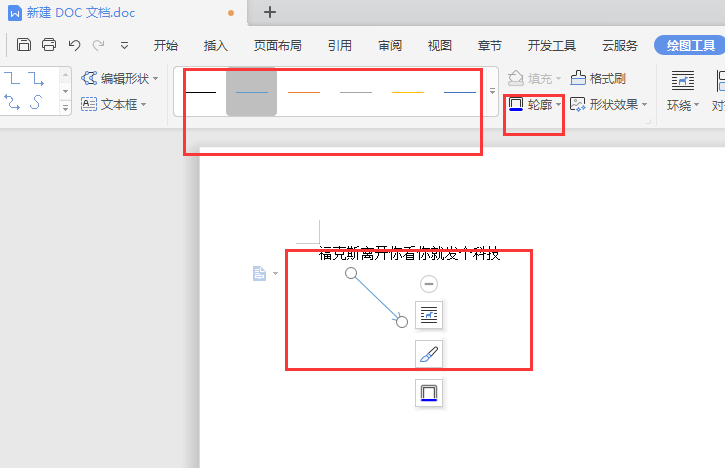Click the line's start handle
Screen dimensions: 725x468
coord(351,273)
